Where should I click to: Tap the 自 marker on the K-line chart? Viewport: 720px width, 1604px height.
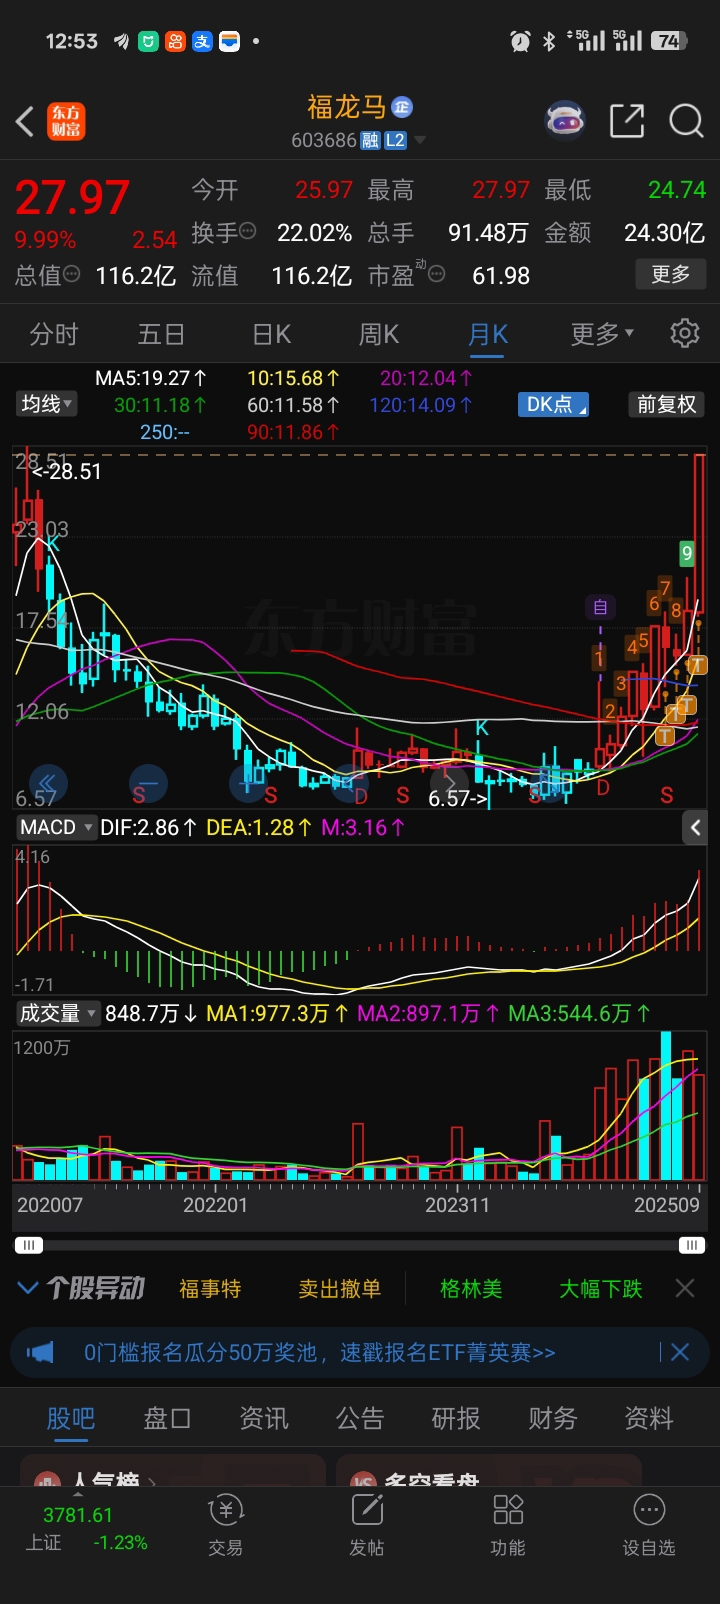(600, 607)
